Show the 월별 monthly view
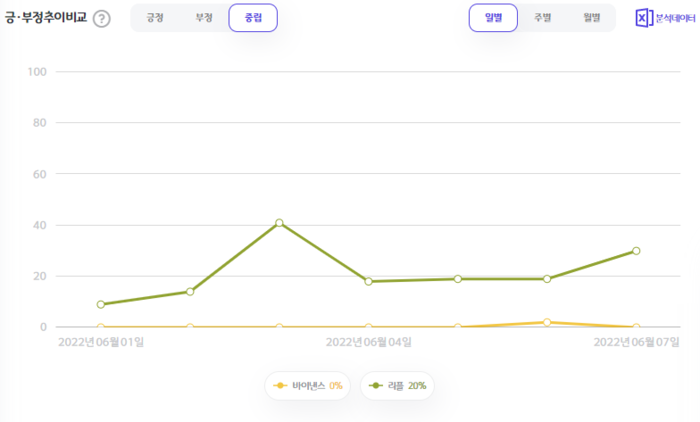The image size is (700, 422). pyautogui.click(x=591, y=18)
